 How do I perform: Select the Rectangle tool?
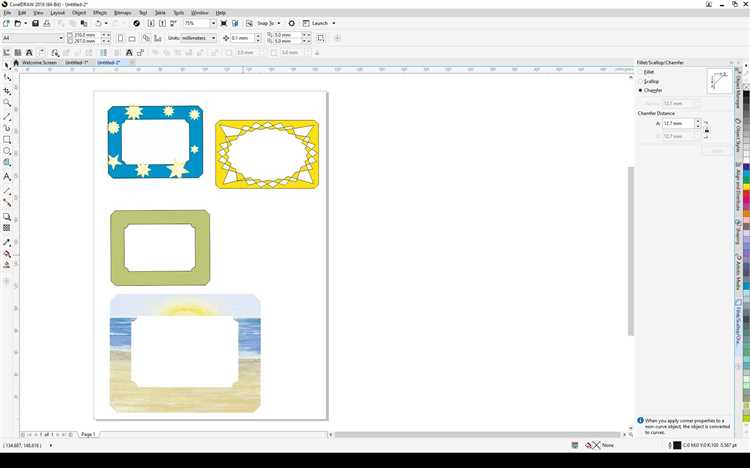7,140
